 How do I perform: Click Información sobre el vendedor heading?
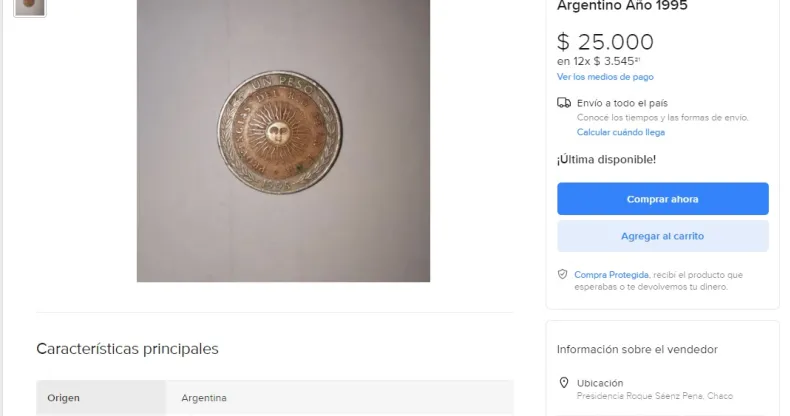coord(637,350)
